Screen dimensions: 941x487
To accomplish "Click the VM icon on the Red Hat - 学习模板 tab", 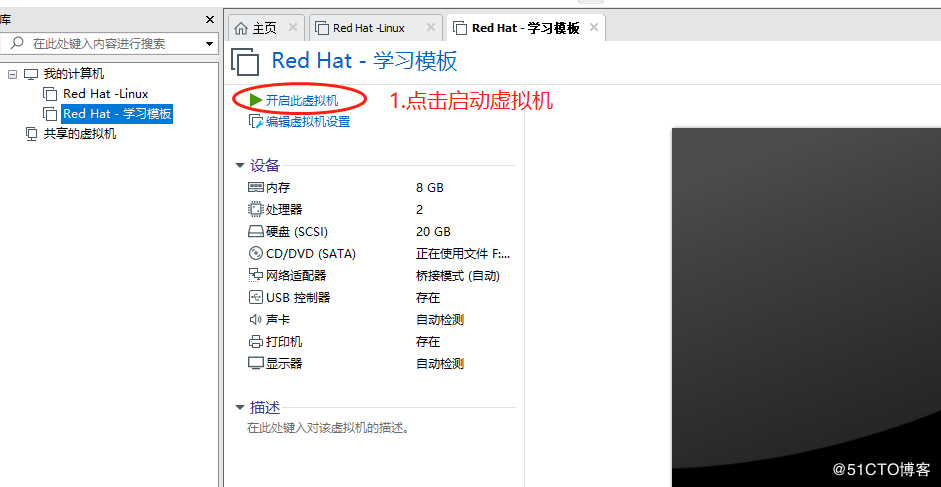I will pos(460,28).
